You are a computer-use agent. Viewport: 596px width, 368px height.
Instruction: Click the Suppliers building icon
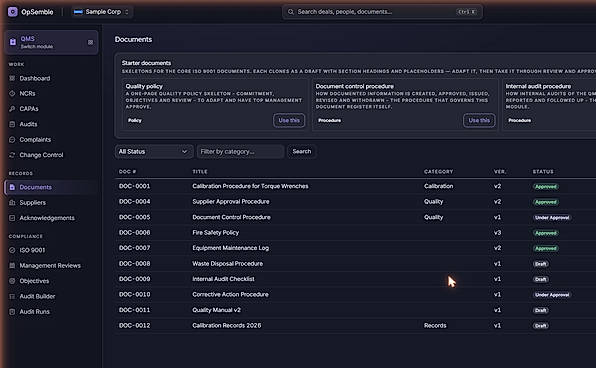click(12, 203)
